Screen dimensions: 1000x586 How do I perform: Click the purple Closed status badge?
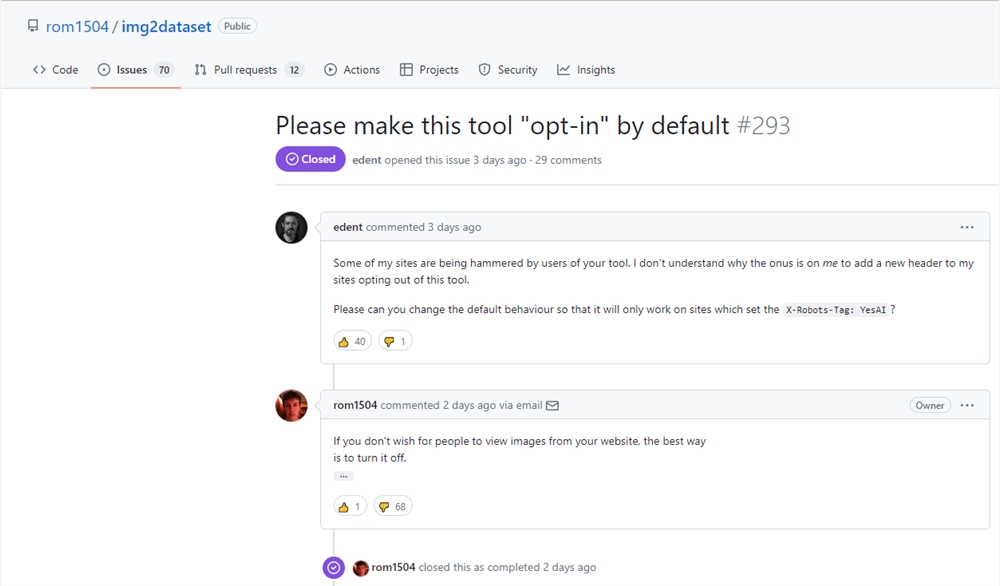click(x=310, y=159)
